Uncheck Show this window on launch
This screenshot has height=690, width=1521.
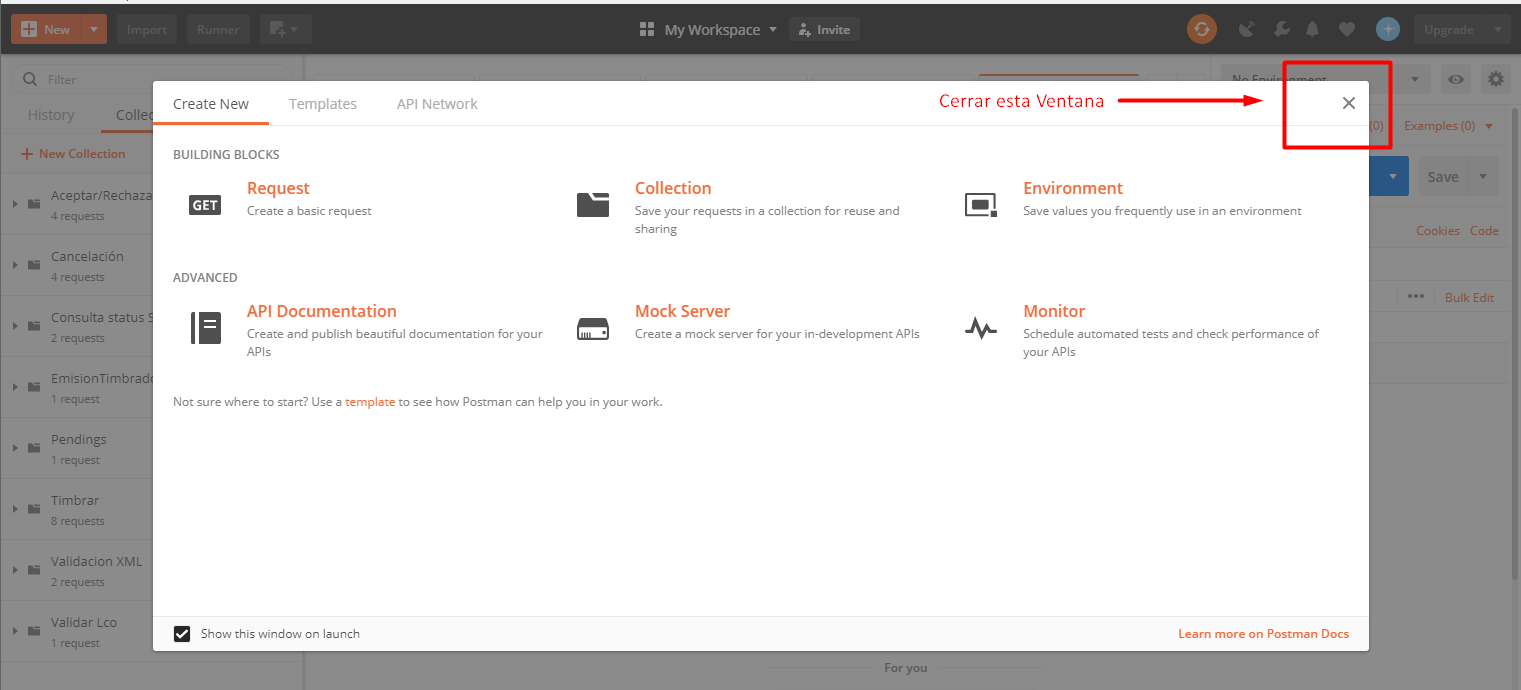(x=182, y=634)
